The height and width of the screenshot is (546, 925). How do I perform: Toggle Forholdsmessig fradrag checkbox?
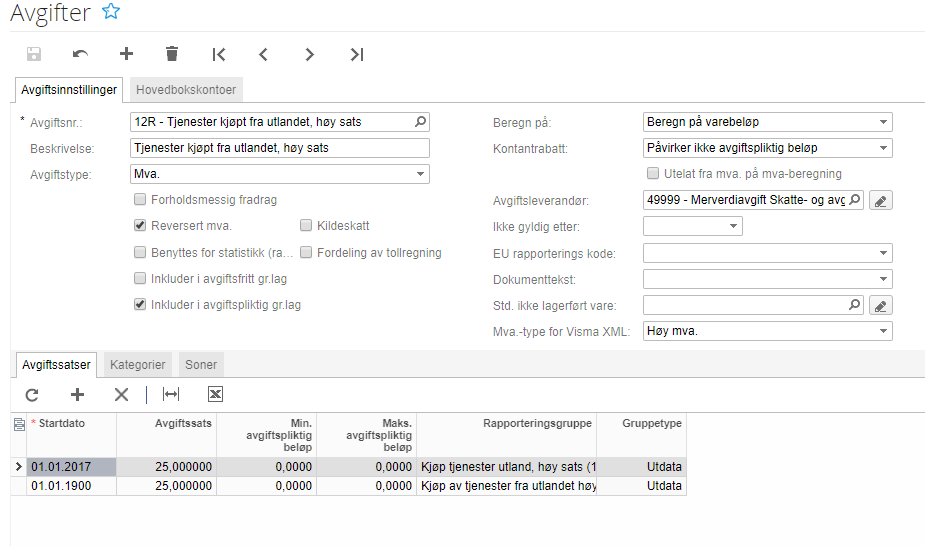pyautogui.click(x=140, y=199)
